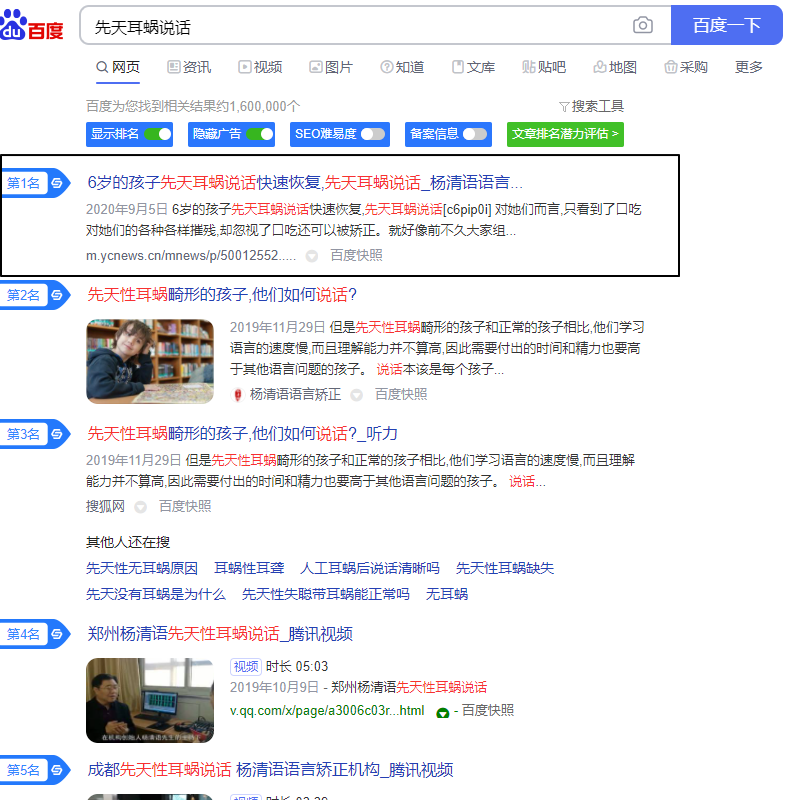The image size is (800, 800).
Task: Expand dropdown arrow beside 杨清语语言矫正
Action: (x=357, y=395)
